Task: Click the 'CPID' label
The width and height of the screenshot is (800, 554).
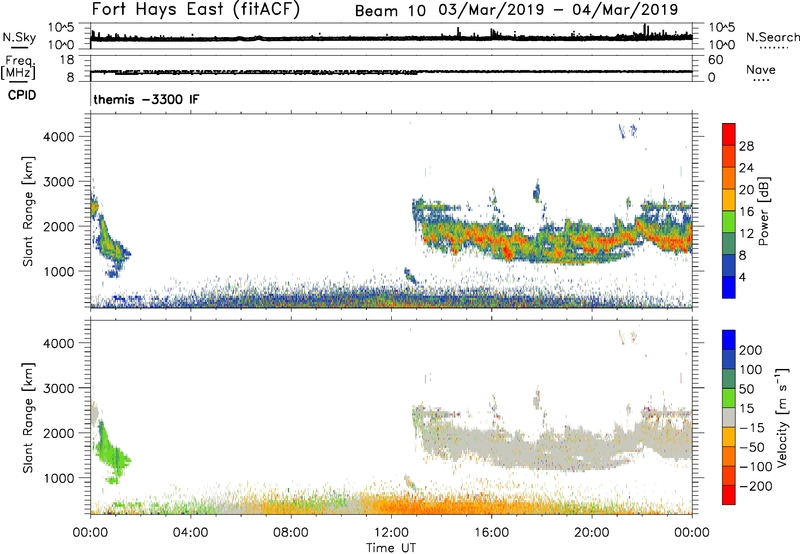Action: pos(22,95)
